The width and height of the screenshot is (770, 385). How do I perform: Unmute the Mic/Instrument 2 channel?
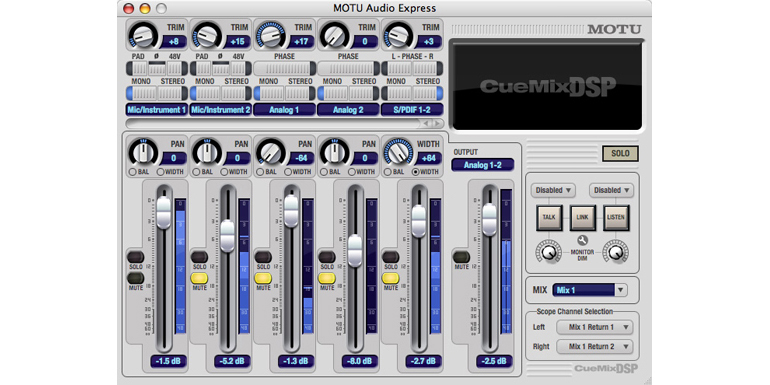click(x=199, y=278)
